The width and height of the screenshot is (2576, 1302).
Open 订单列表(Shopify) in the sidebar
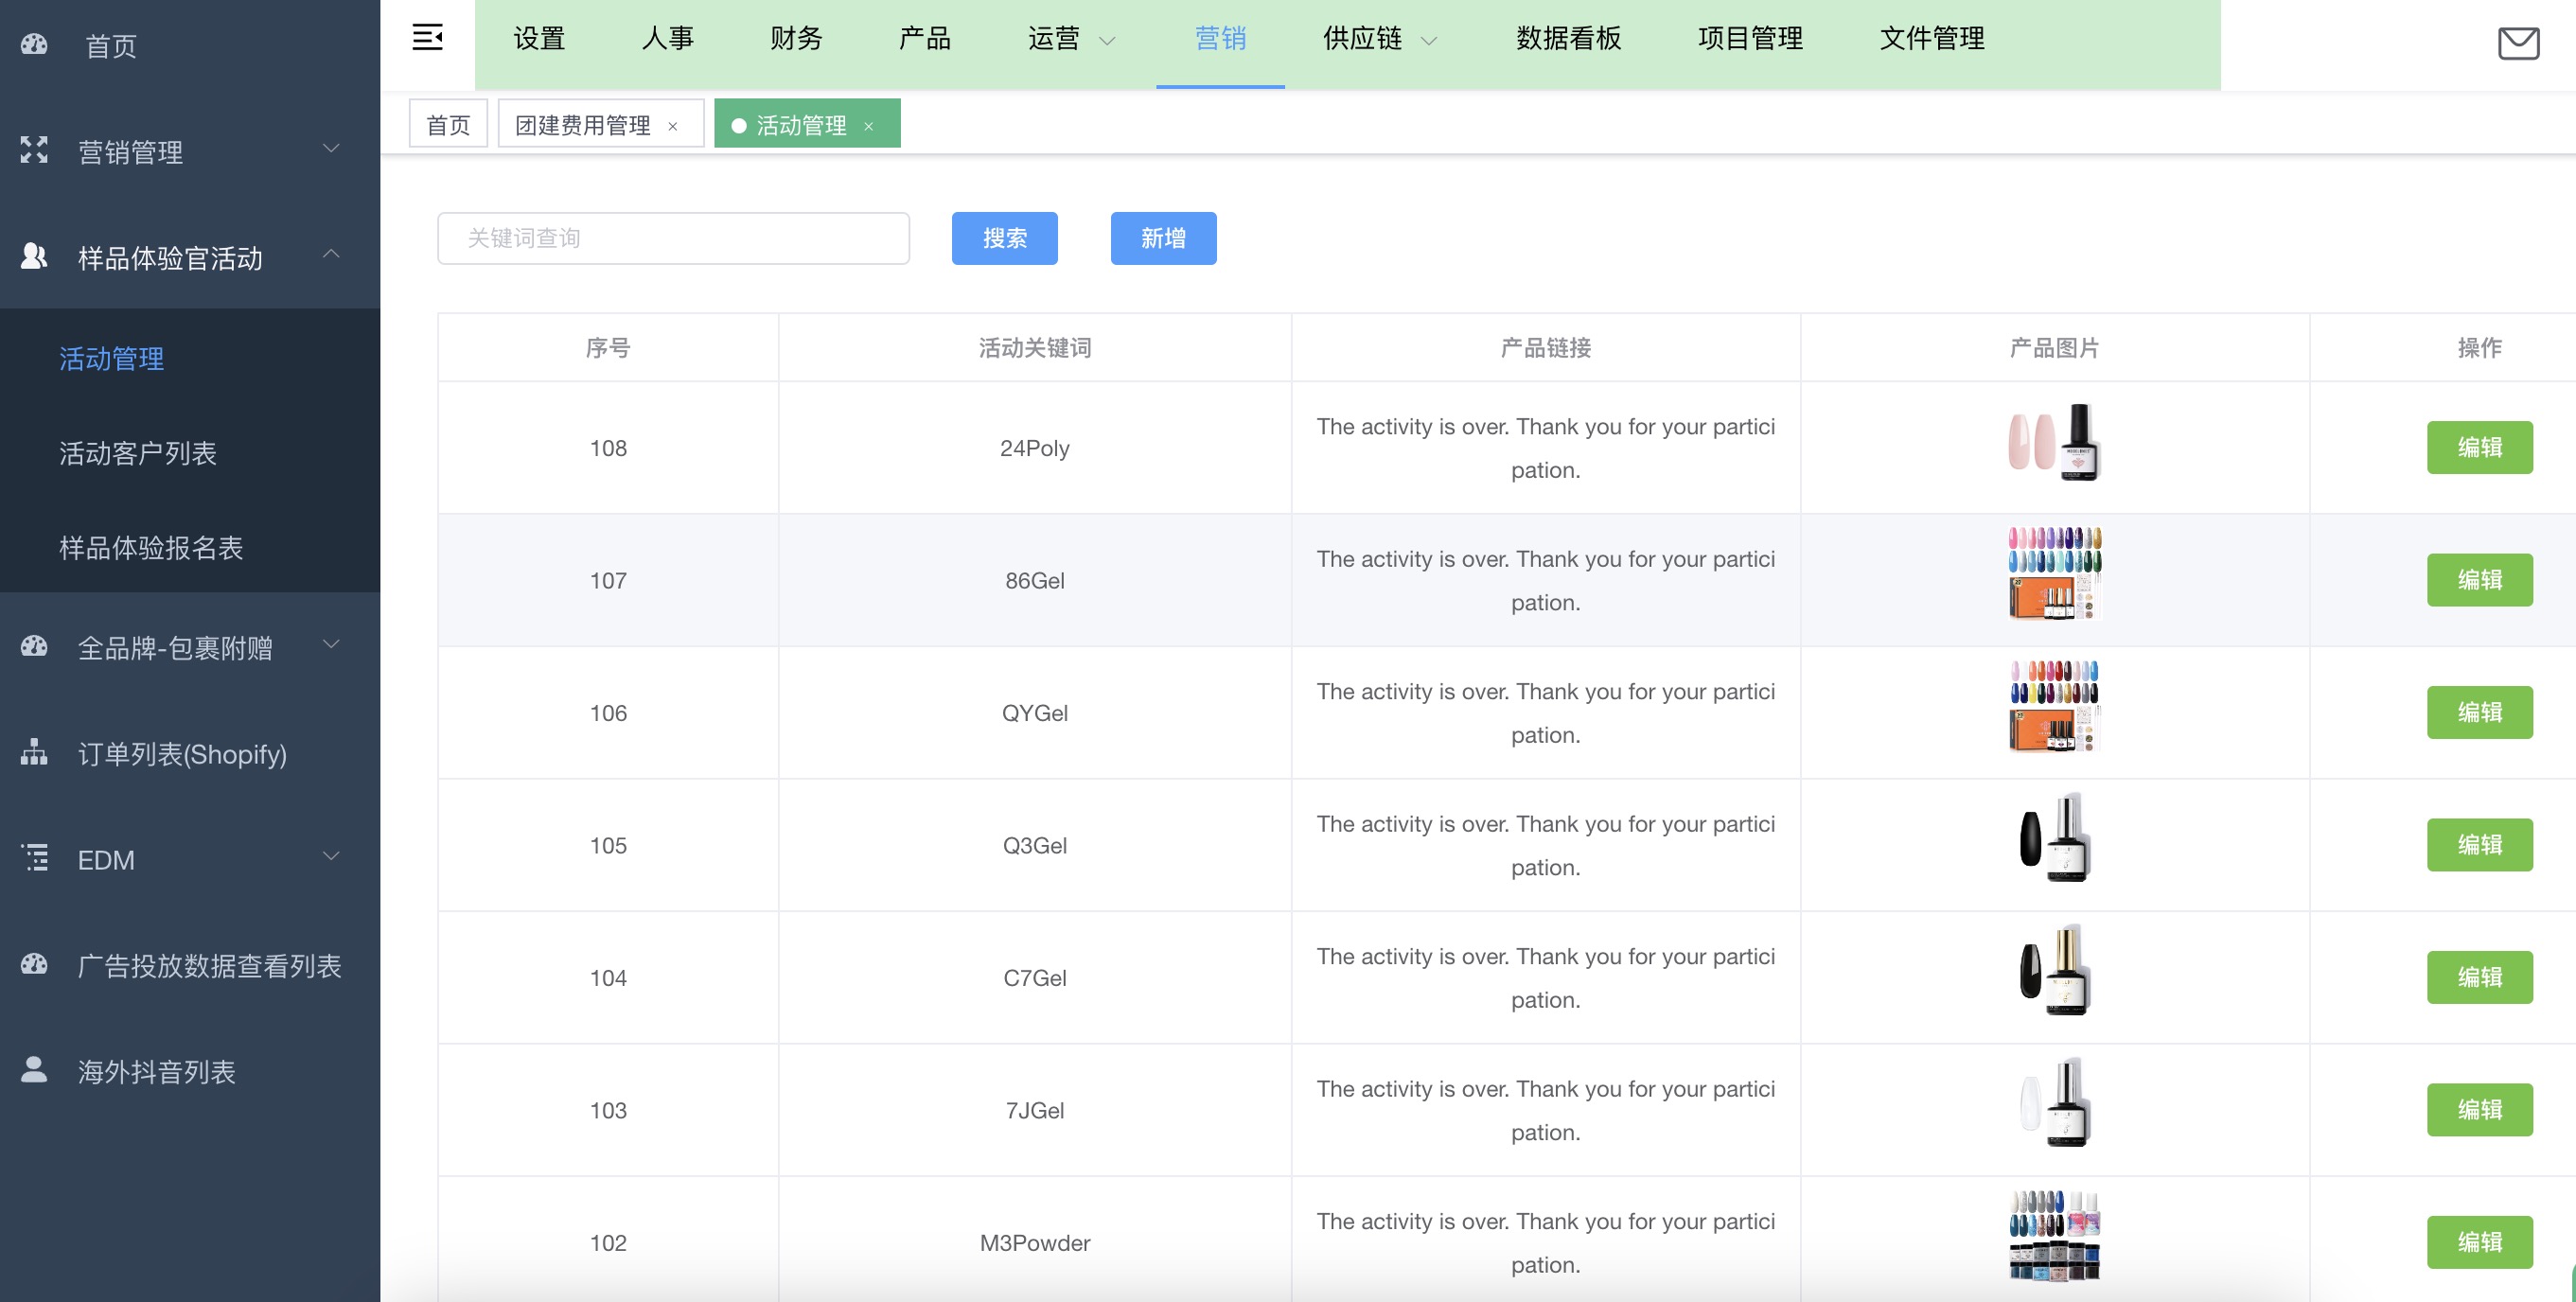click(x=190, y=753)
